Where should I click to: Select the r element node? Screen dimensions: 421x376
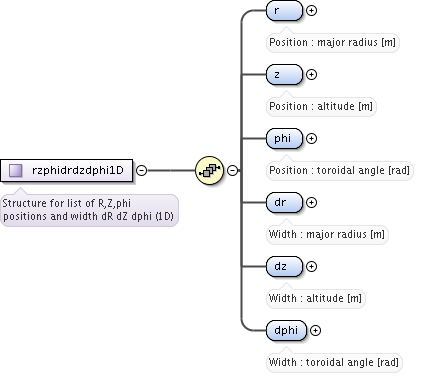click(284, 11)
